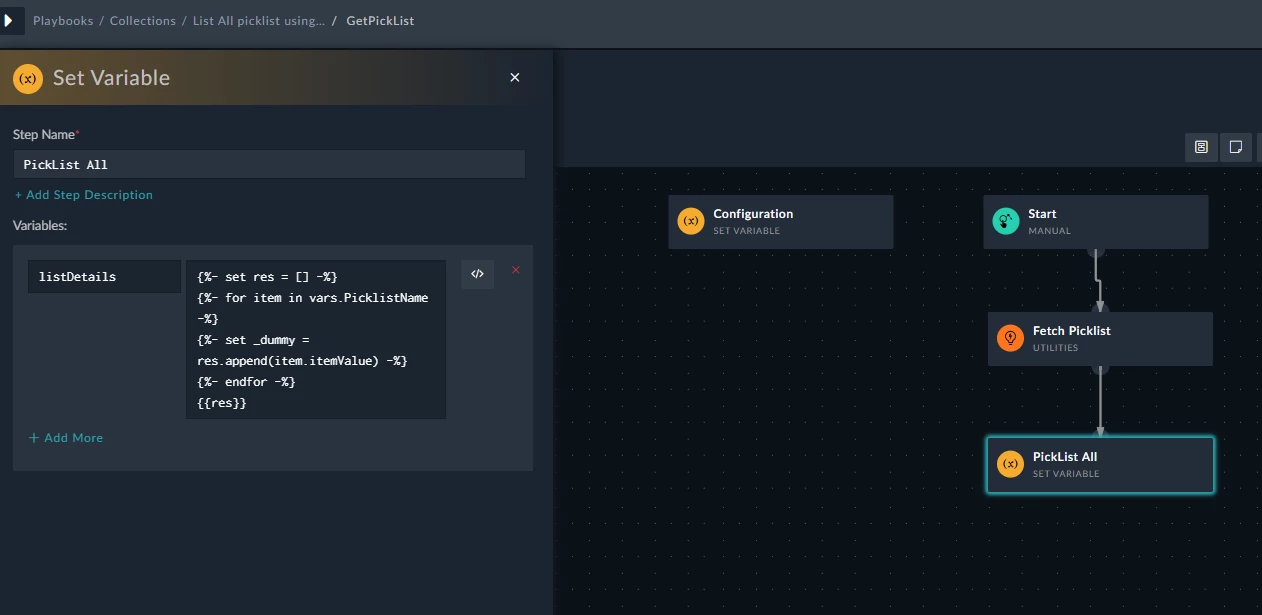Click the Jinja value editor for listDetails
1262x615 pixels.
[x=316, y=340]
